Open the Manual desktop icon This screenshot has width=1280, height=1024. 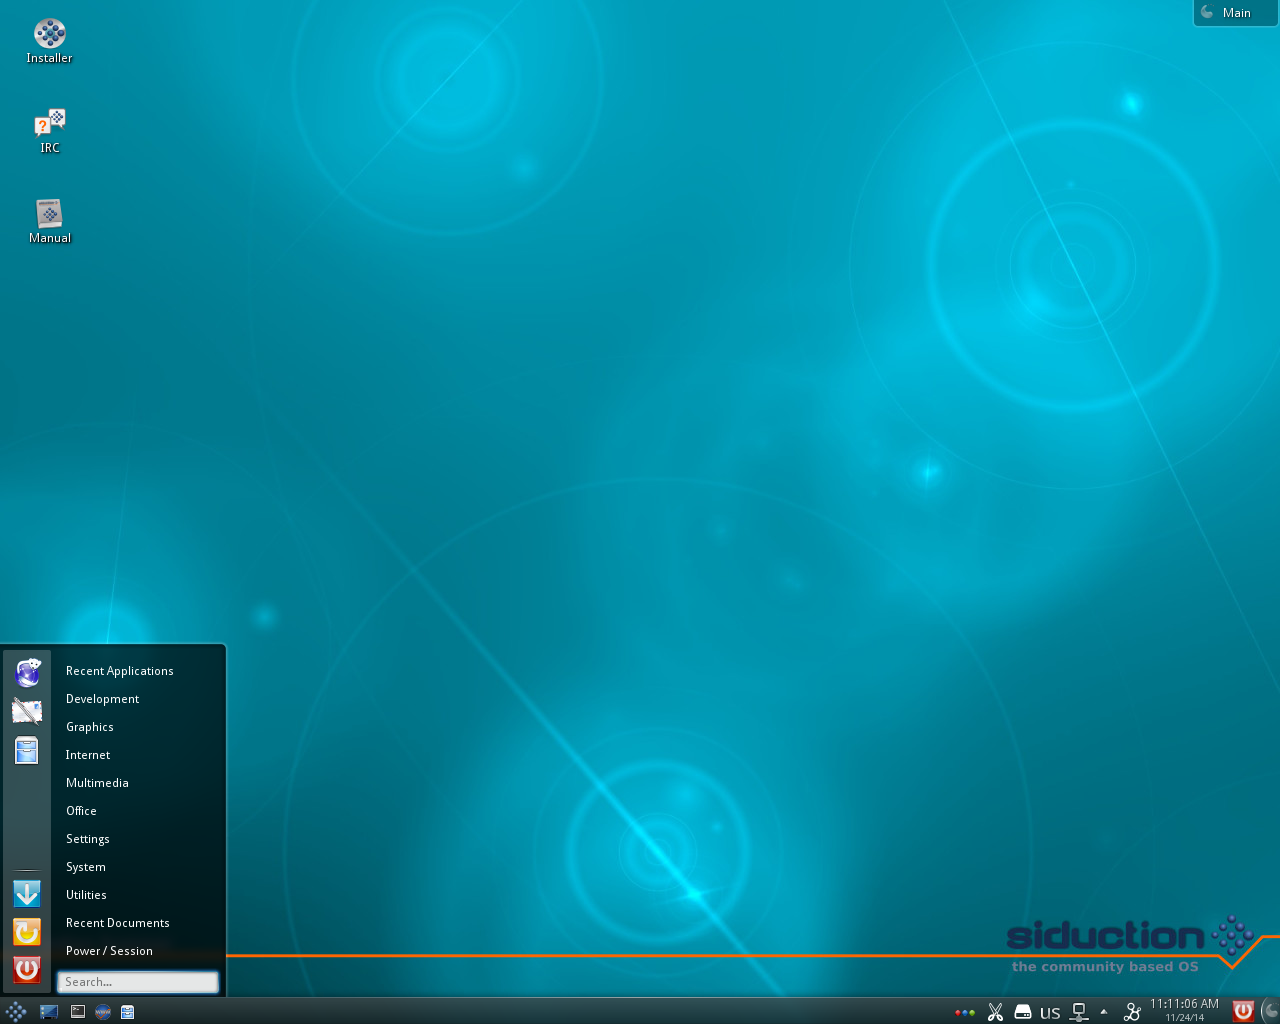(49, 221)
